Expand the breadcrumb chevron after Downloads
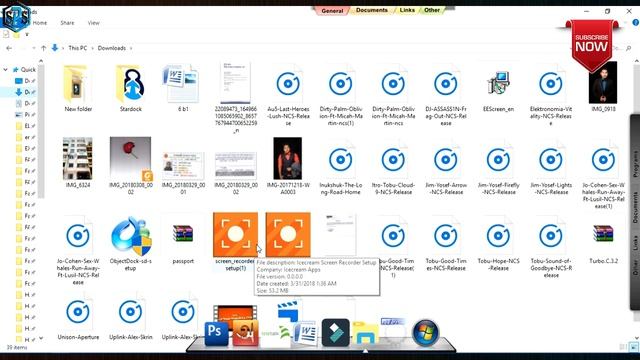Viewport: 640px width, 360px height. 131,48
